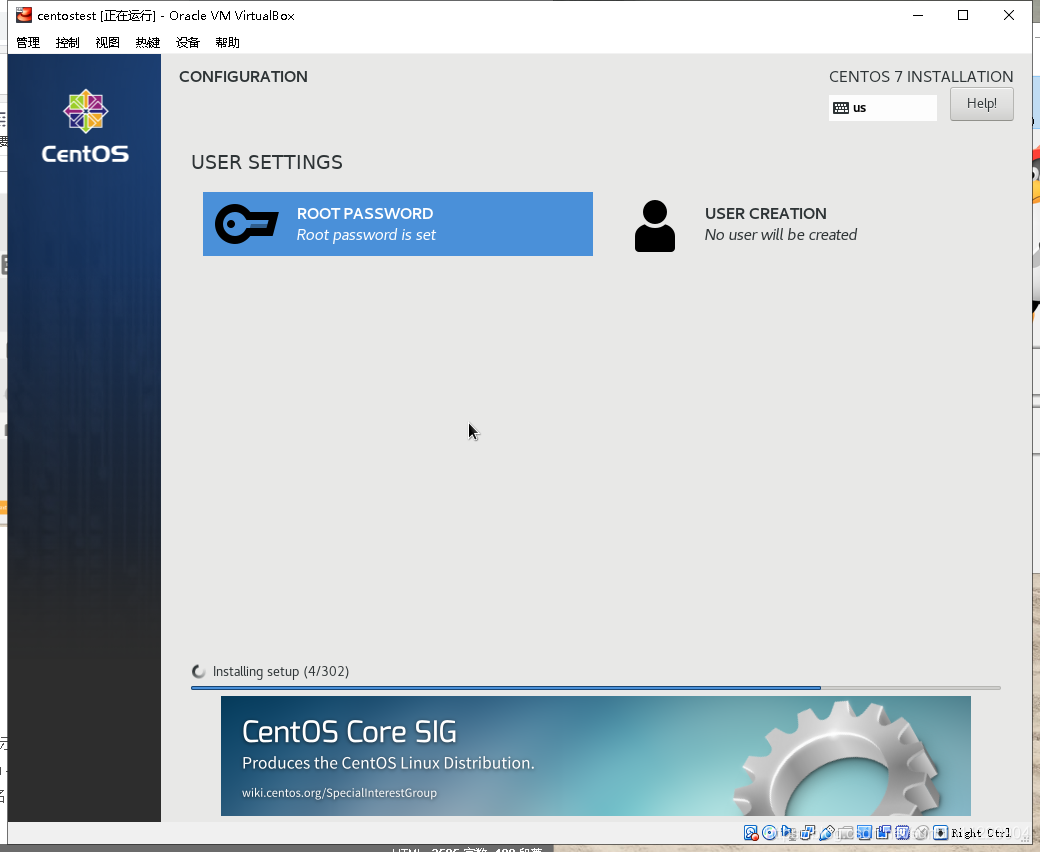Minimize the VirtualBox window

[918, 15]
